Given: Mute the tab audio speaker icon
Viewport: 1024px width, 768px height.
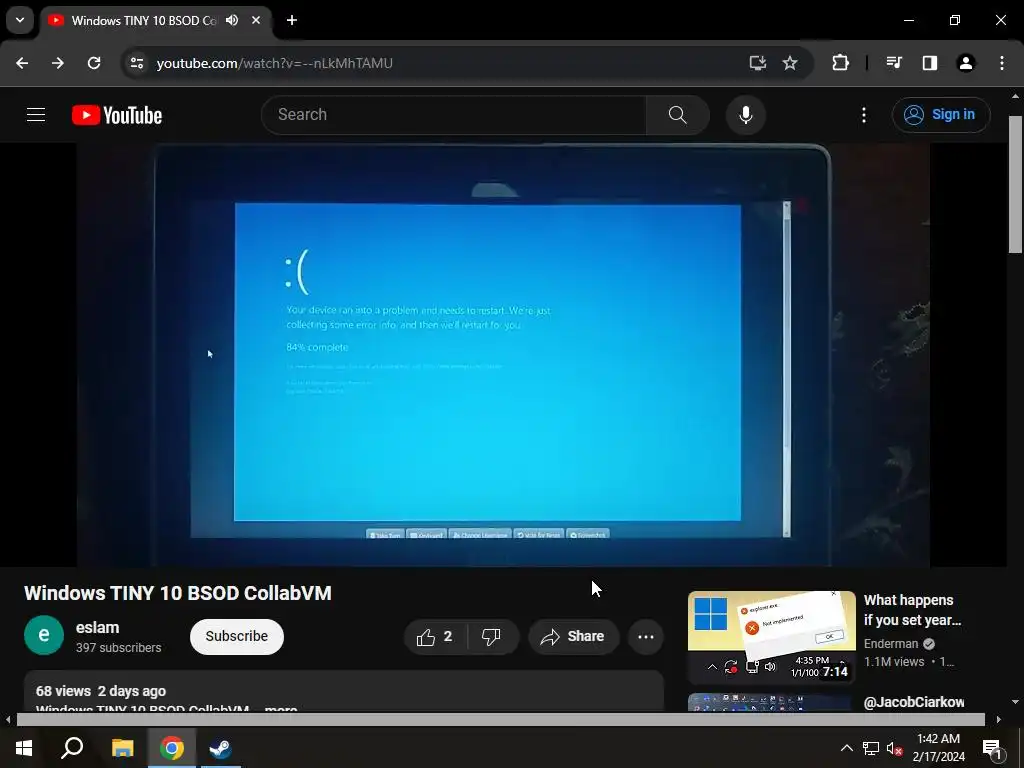Looking at the screenshot, I should coord(232,20).
